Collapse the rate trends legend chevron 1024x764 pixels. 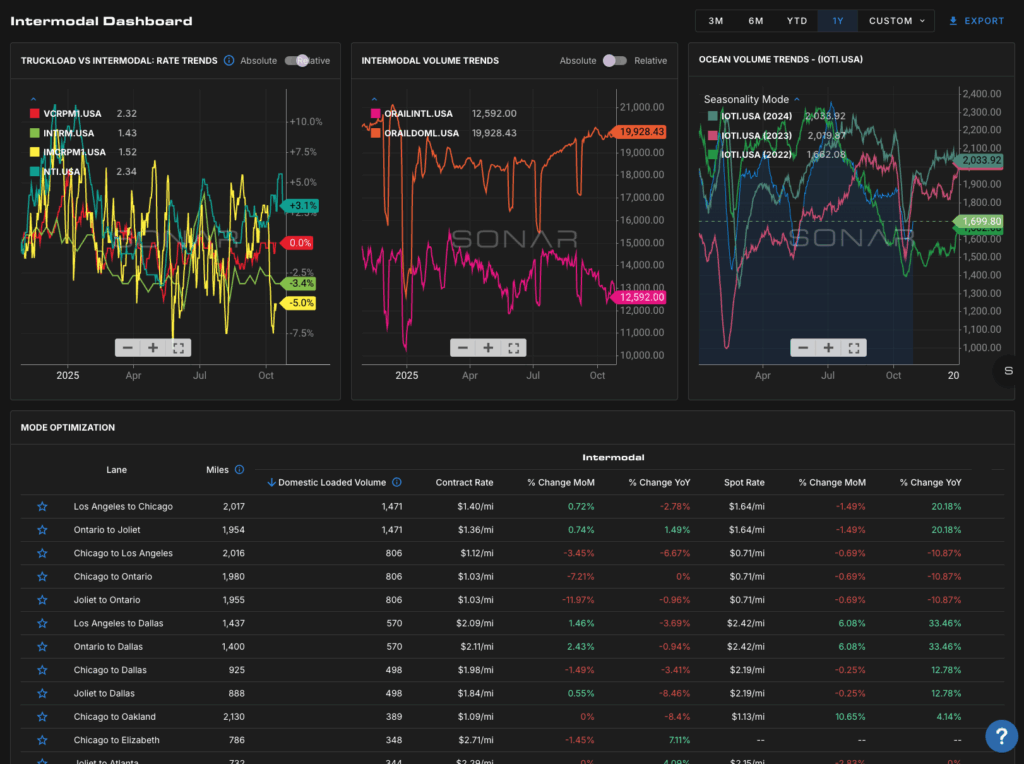34,99
